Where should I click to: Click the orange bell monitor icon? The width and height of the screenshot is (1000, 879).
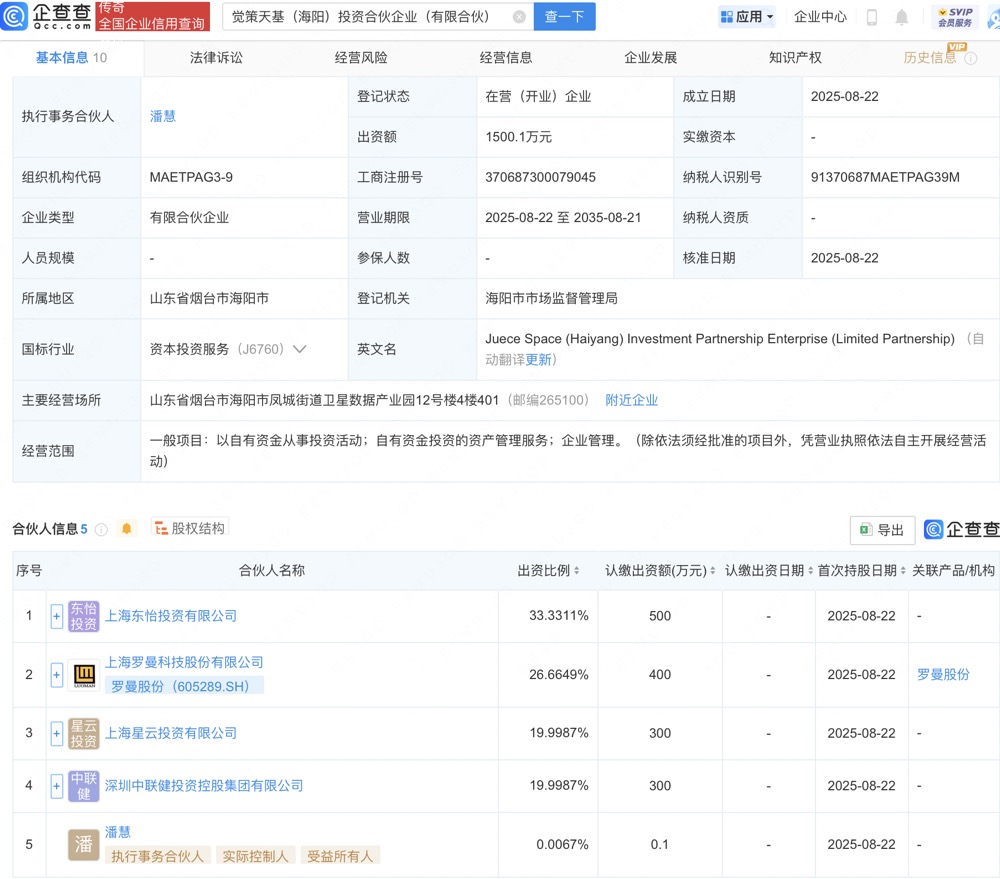point(126,529)
